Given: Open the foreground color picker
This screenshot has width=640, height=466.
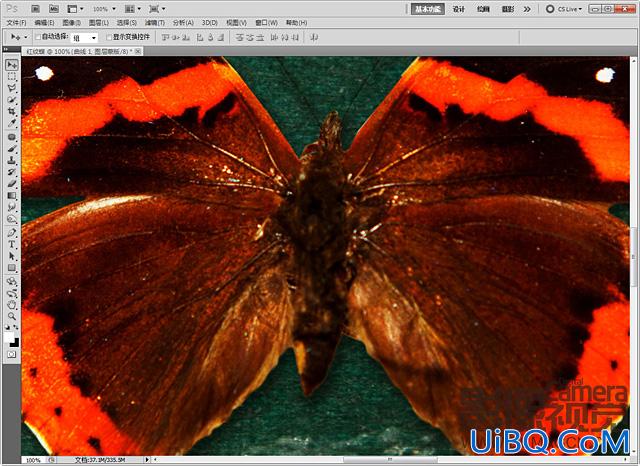Looking at the screenshot, I should tap(9, 338).
